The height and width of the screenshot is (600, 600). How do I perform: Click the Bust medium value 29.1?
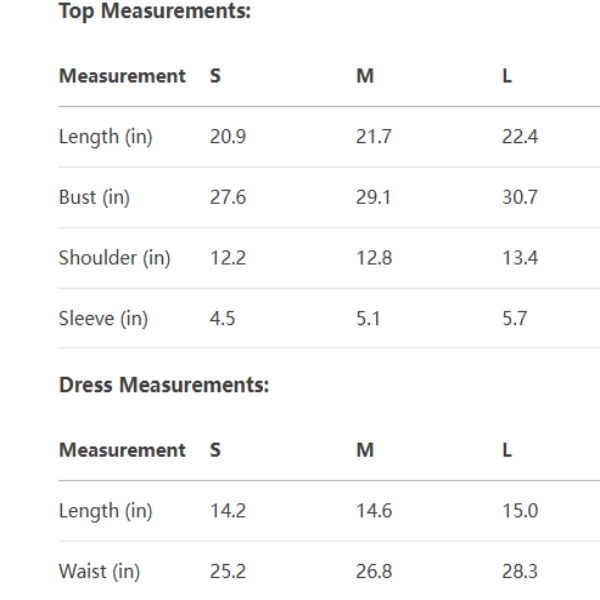[373, 198]
